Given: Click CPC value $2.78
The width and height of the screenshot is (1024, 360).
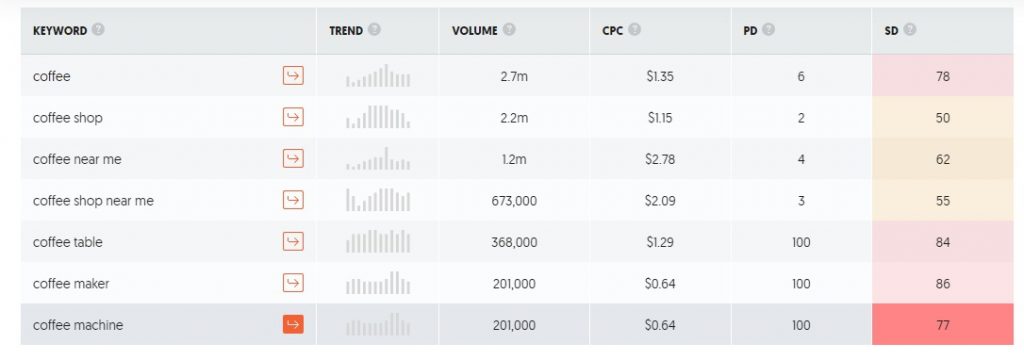Looking at the screenshot, I should (660, 159).
